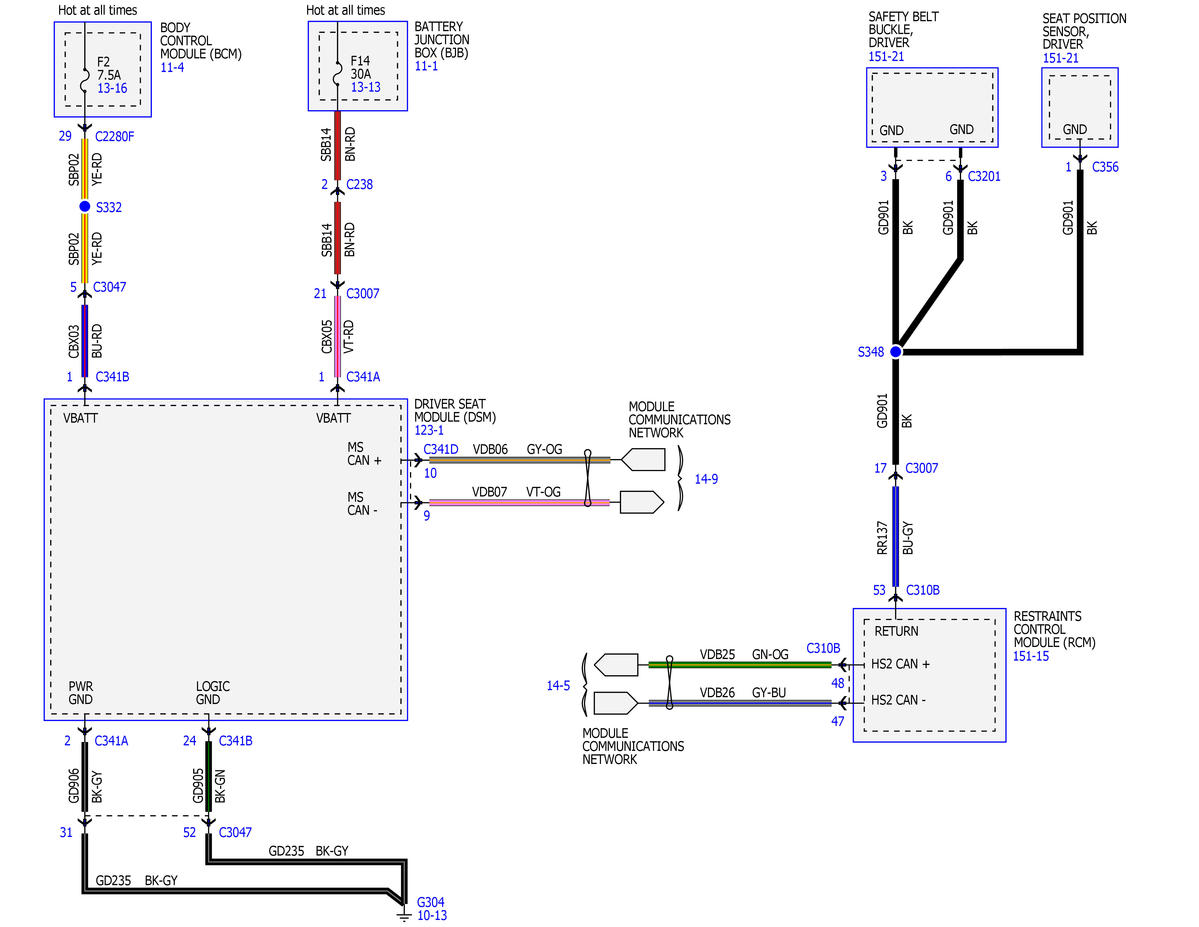The width and height of the screenshot is (1199, 927).
Task: Open 151-21 link under Seat Position Sensor, Driver
Action: click(1061, 58)
